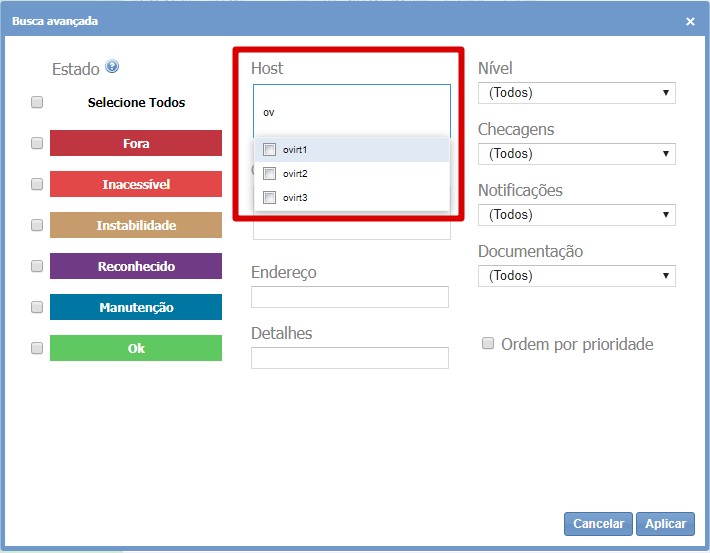Close the Busca avançada dialog
The width and height of the screenshot is (710, 553).
click(x=690, y=21)
